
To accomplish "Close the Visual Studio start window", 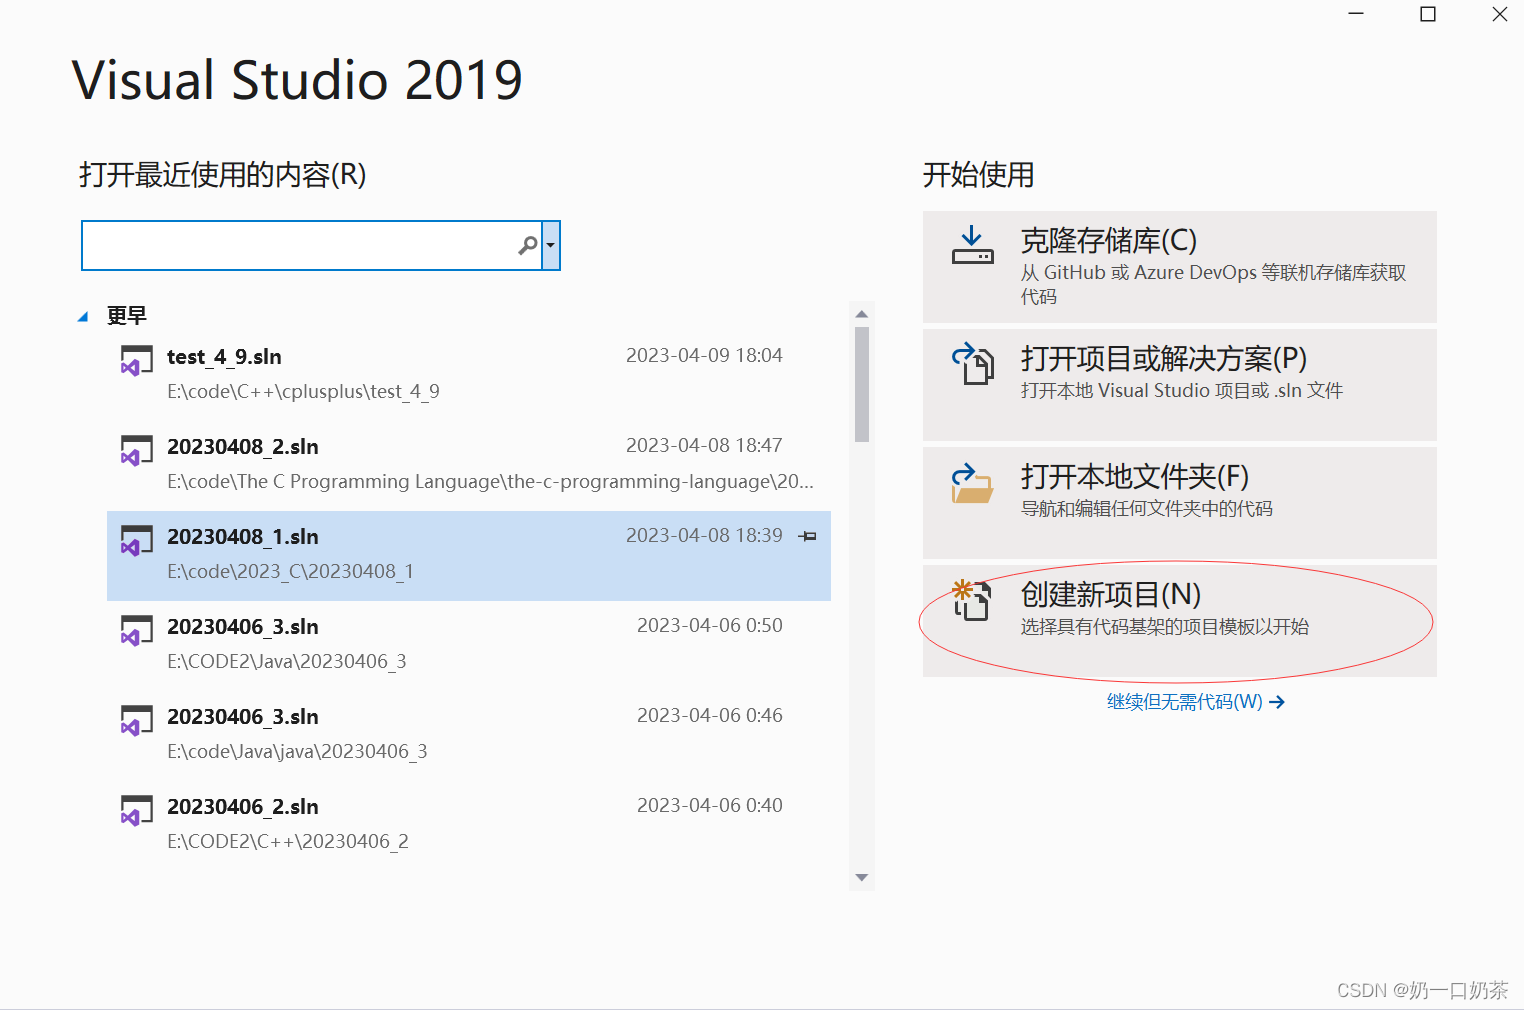I will [x=1499, y=14].
